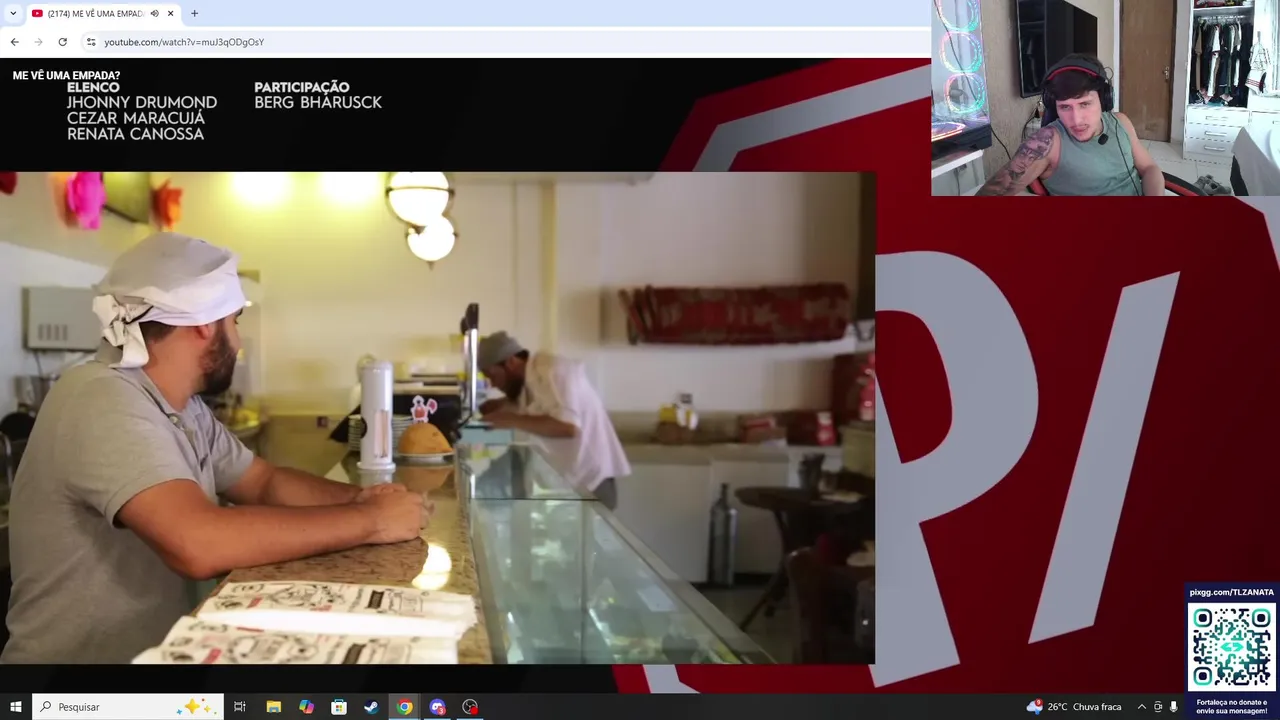Open Discord with notification badge on taskbar
The height and width of the screenshot is (720, 1280).
[x=437, y=707]
